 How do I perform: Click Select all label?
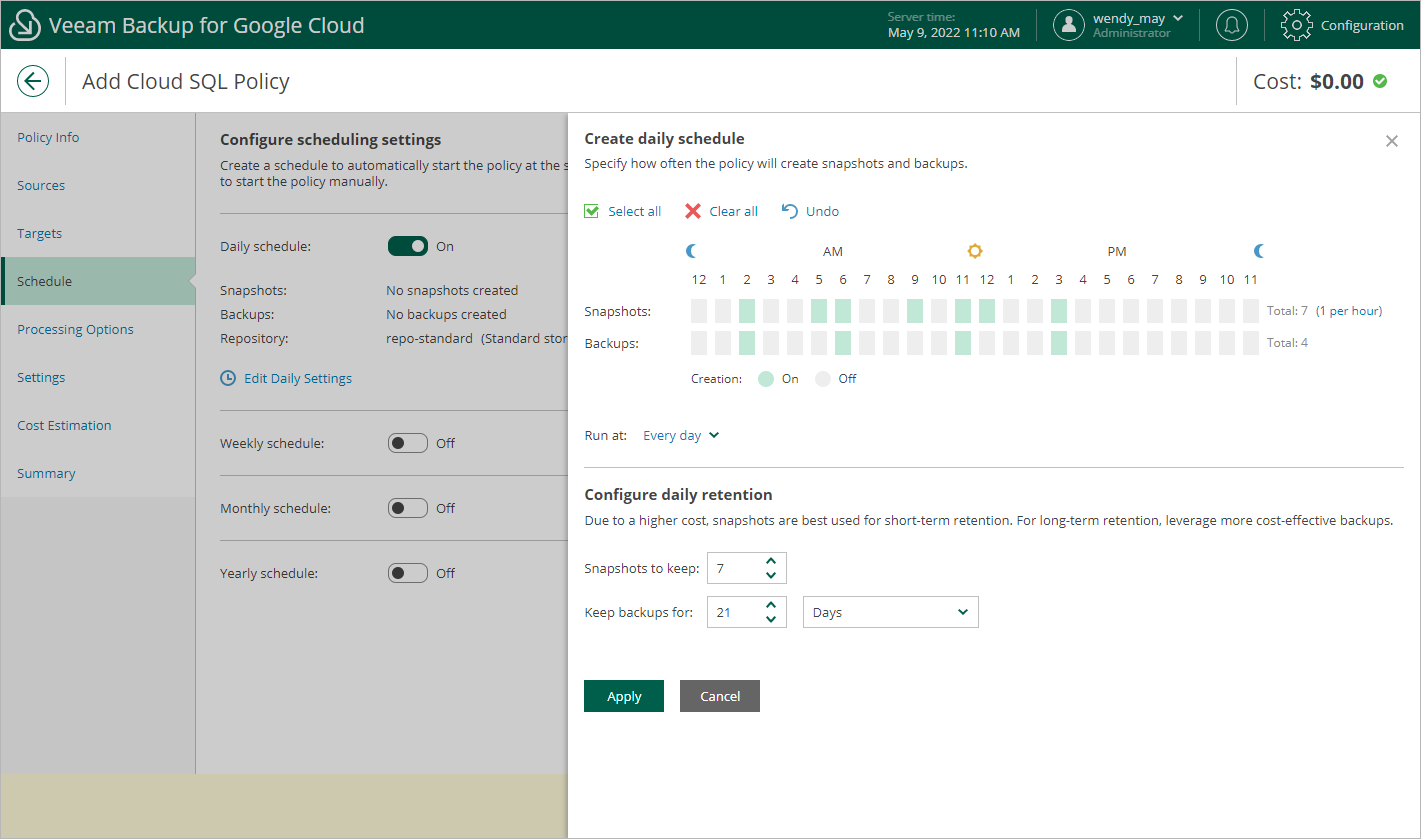635,211
